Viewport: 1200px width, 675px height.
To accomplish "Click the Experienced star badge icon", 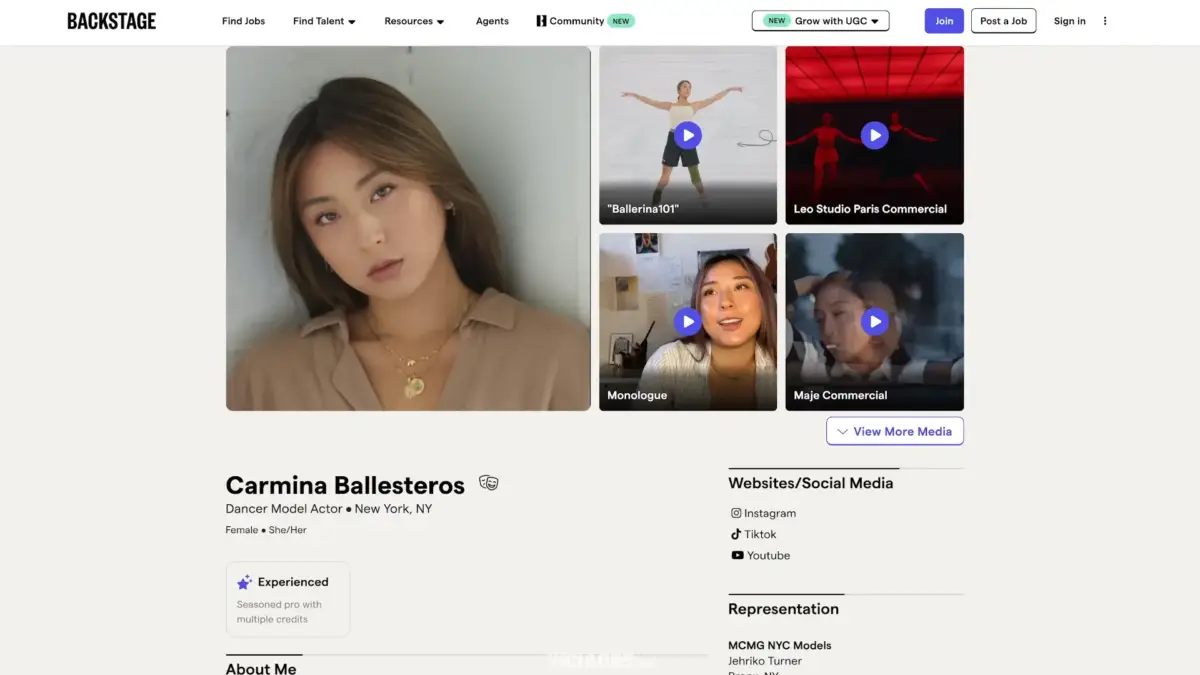I will (x=244, y=582).
